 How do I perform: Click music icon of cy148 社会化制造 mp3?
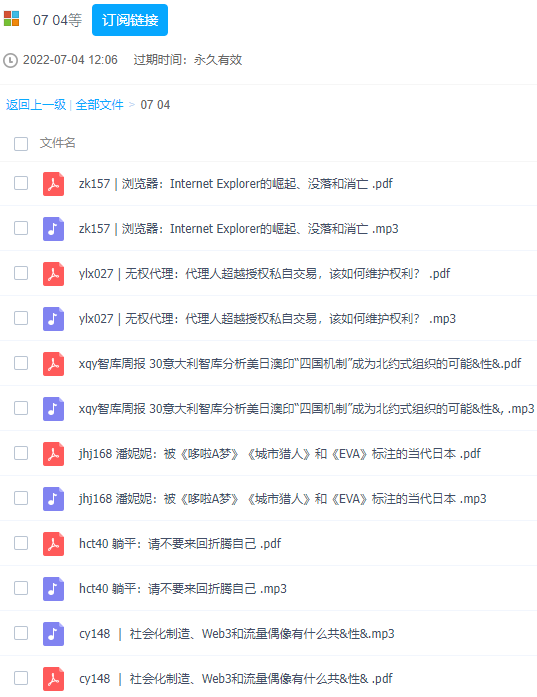53,633
